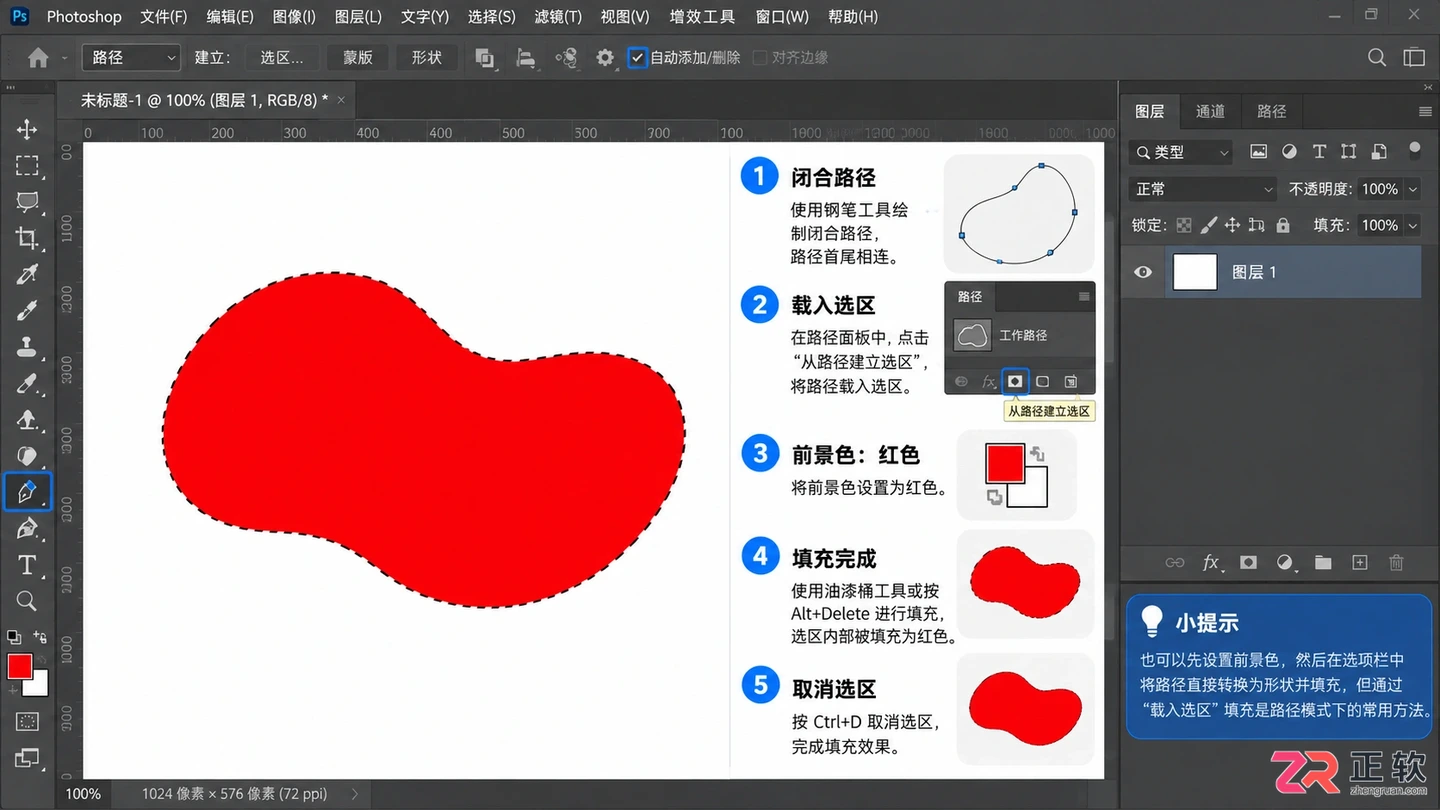1440x810 pixels.
Task: Toggle lock all padlock icon
Action: [x=1283, y=225]
